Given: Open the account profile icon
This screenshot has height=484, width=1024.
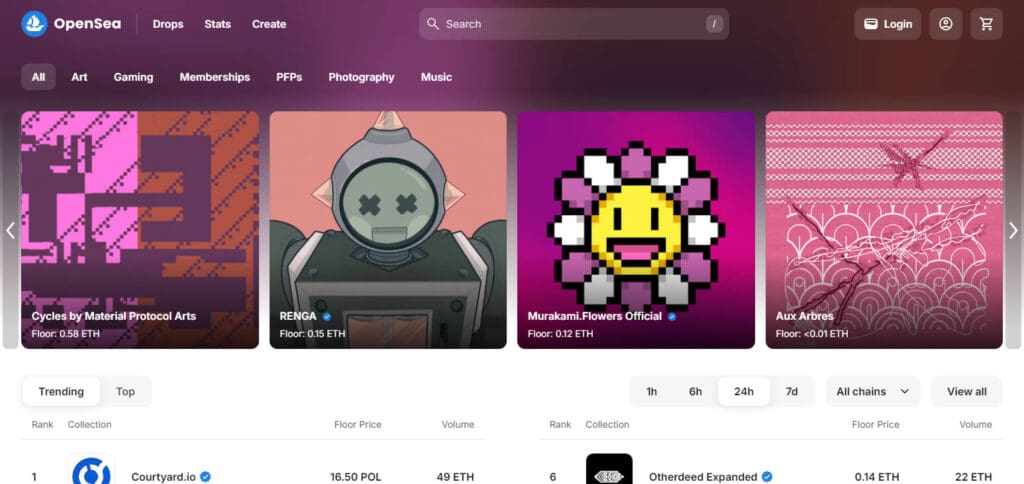Looking at the screenshot, I should coord(946,24).
